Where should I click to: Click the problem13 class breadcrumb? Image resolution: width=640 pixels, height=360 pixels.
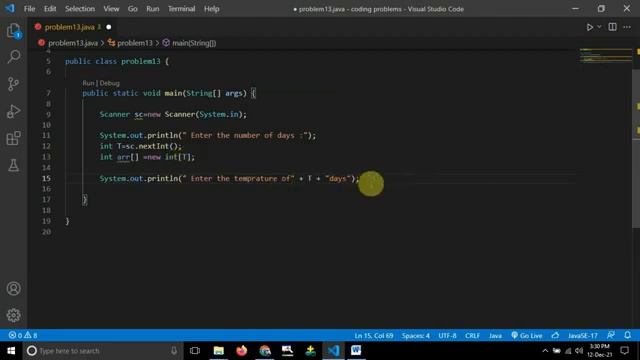(x=134, y=43)
